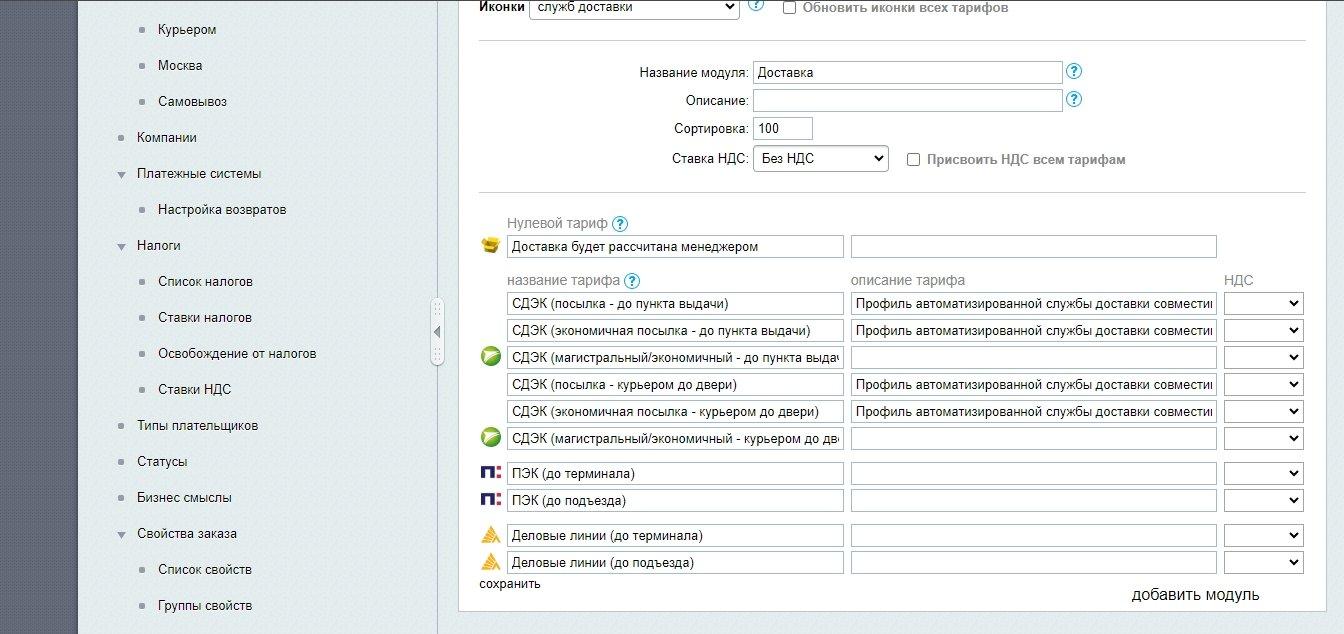Open Ставки НДС in sidebar menu
This screenshot has width=1344, height=634.
point(194,390)
